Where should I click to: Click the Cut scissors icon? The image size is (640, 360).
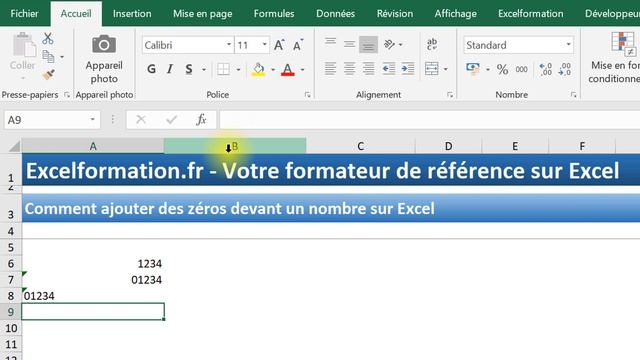pos(48,39)
